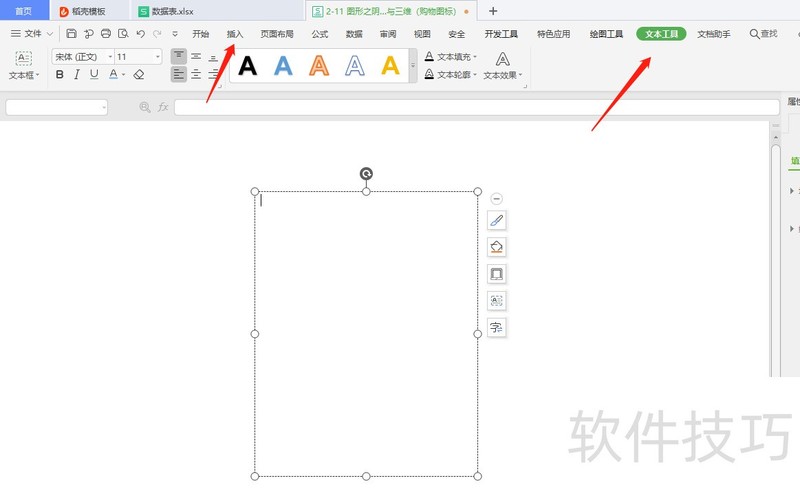Align text left

(179, 75)
